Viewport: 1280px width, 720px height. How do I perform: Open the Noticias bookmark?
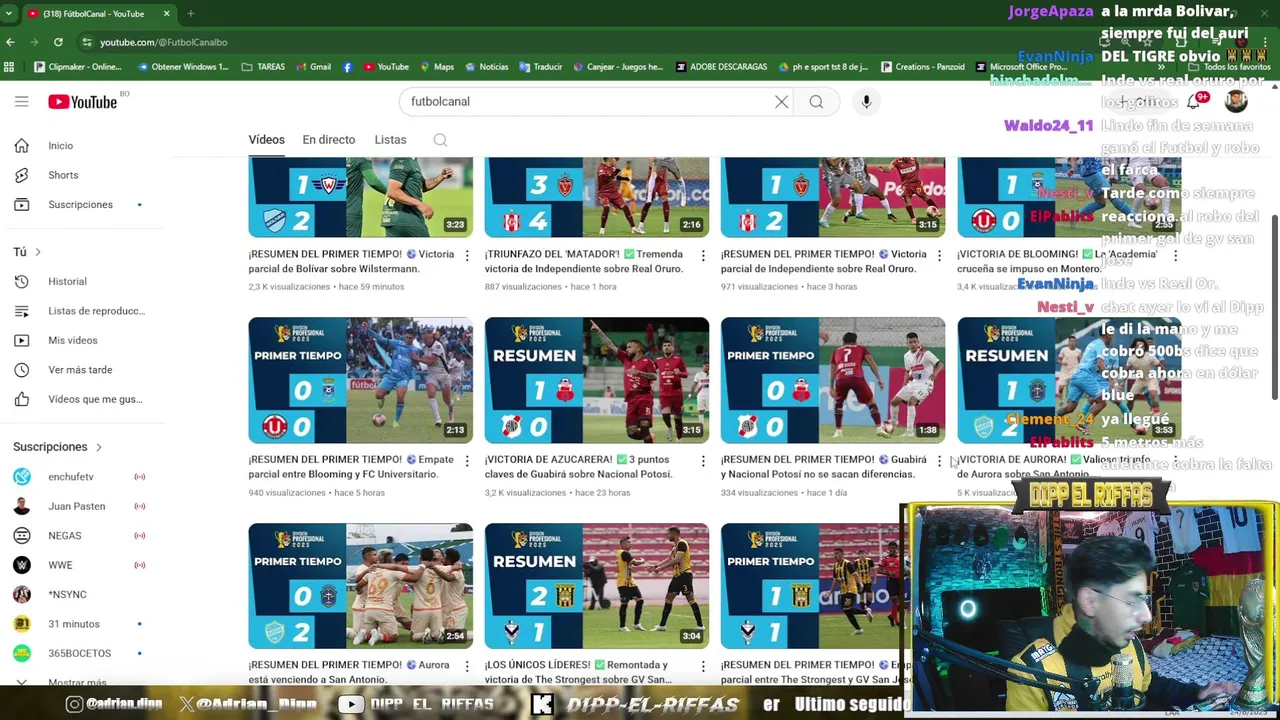[x=486, y=67]
